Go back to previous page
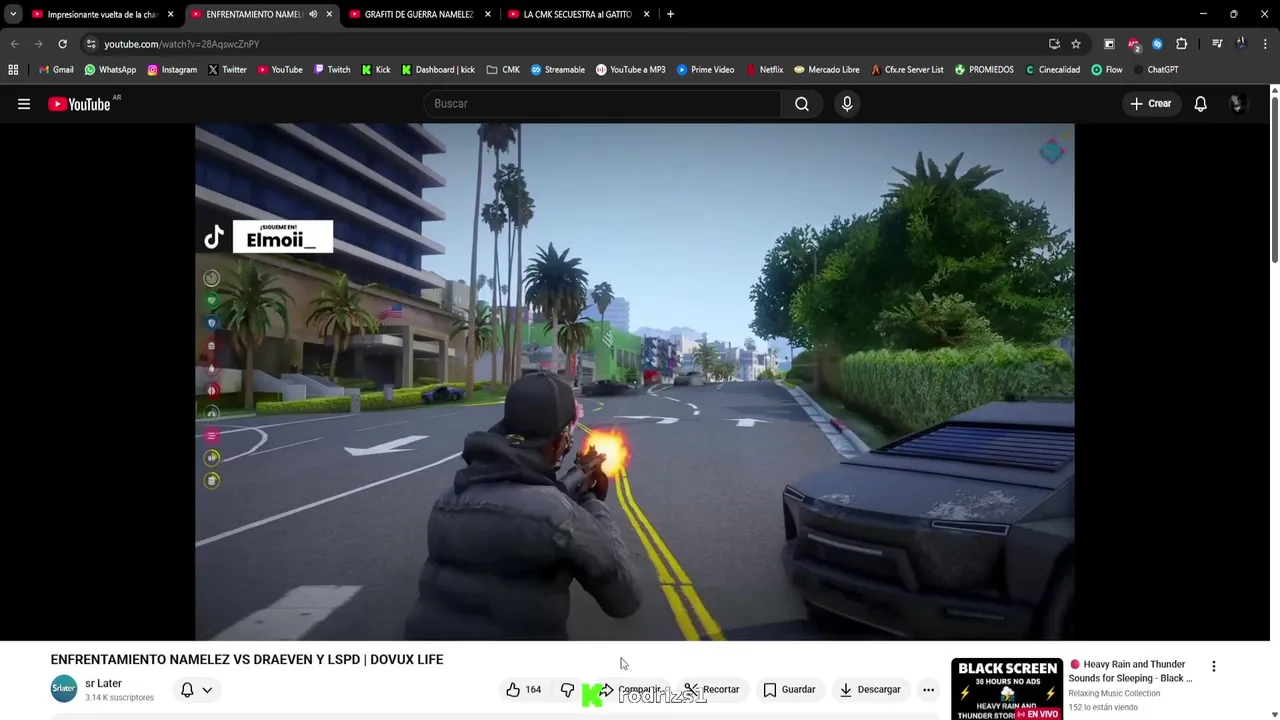 14,44
